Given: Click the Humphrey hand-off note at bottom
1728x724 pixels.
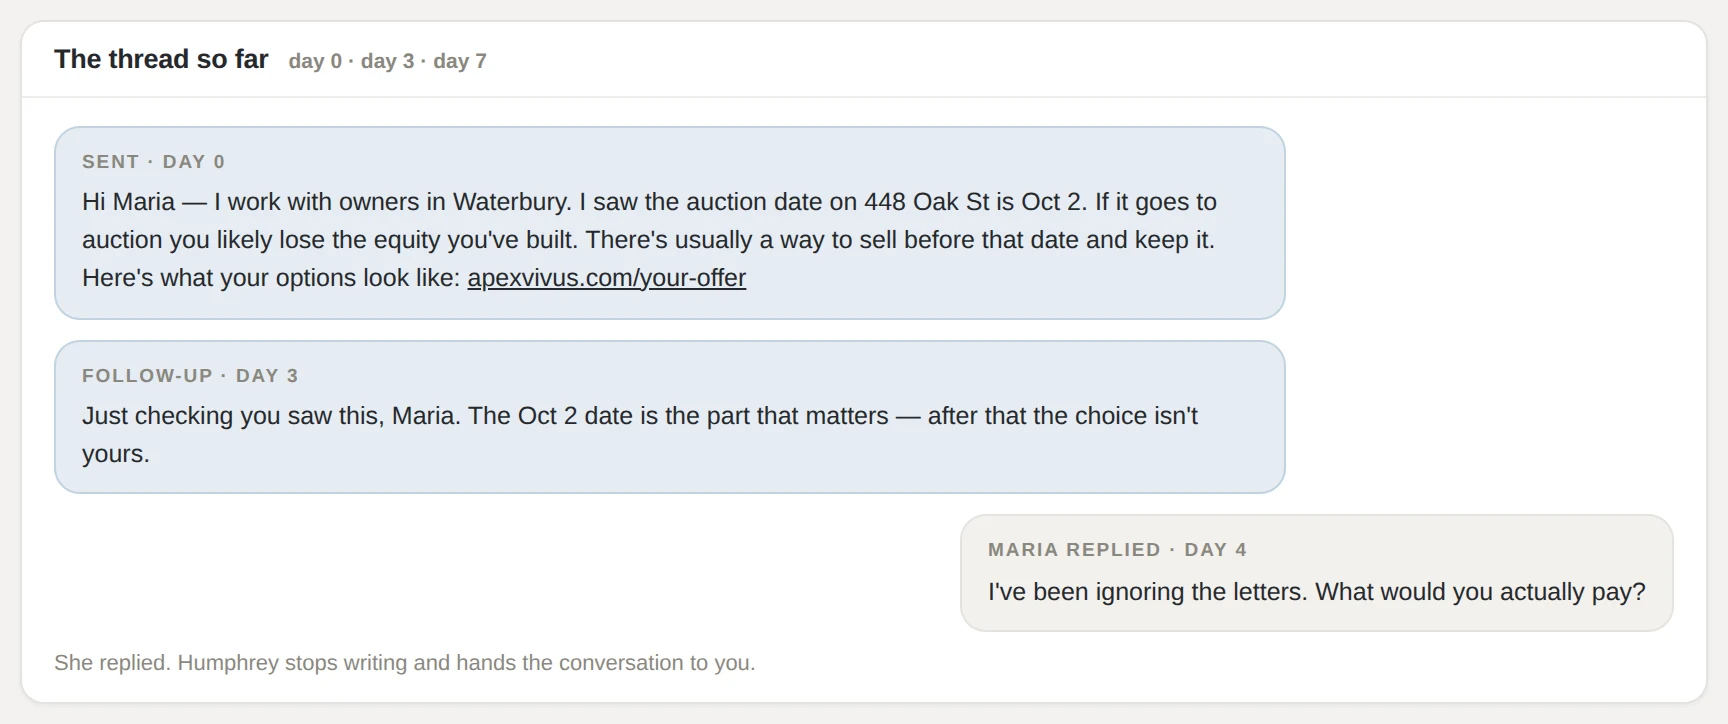Looking at the screenshot, I should 405,663.
